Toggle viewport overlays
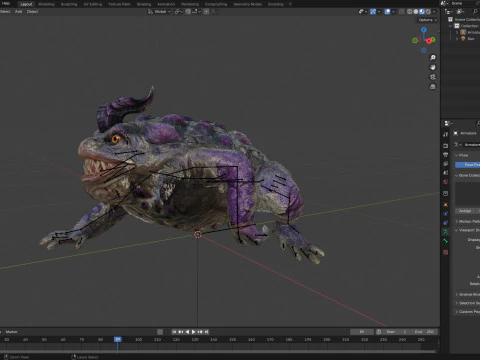Screen dimensions: 480x360 [387, 12]
